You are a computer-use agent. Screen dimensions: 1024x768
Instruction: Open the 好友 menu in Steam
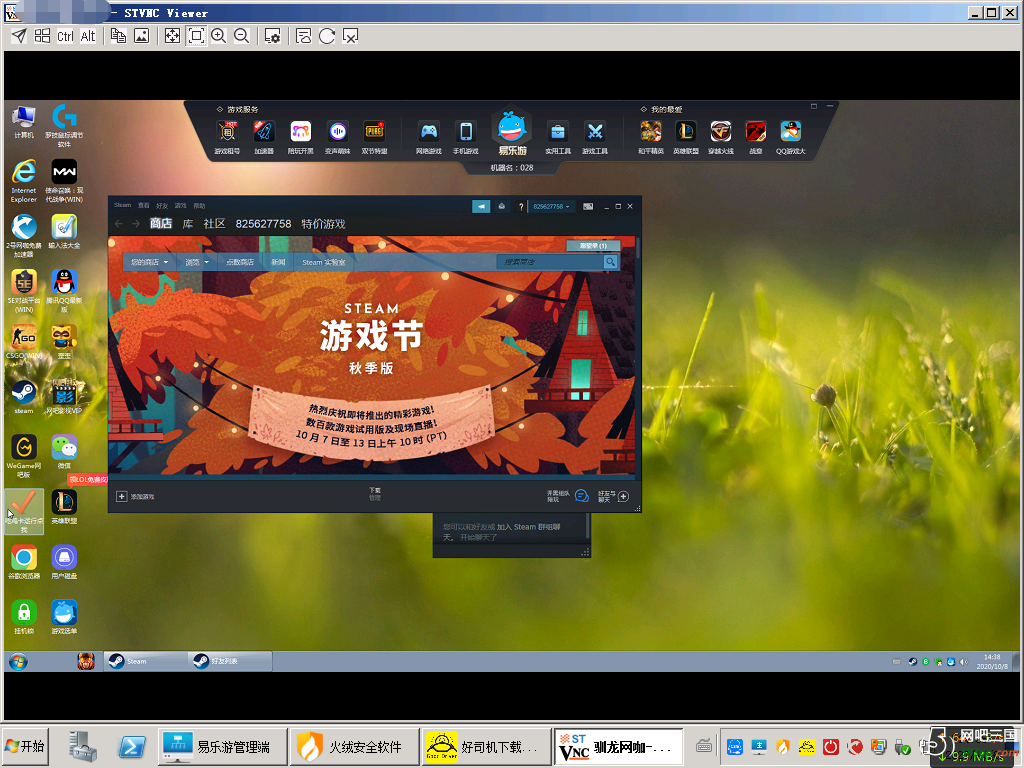[x=162, y=205]
